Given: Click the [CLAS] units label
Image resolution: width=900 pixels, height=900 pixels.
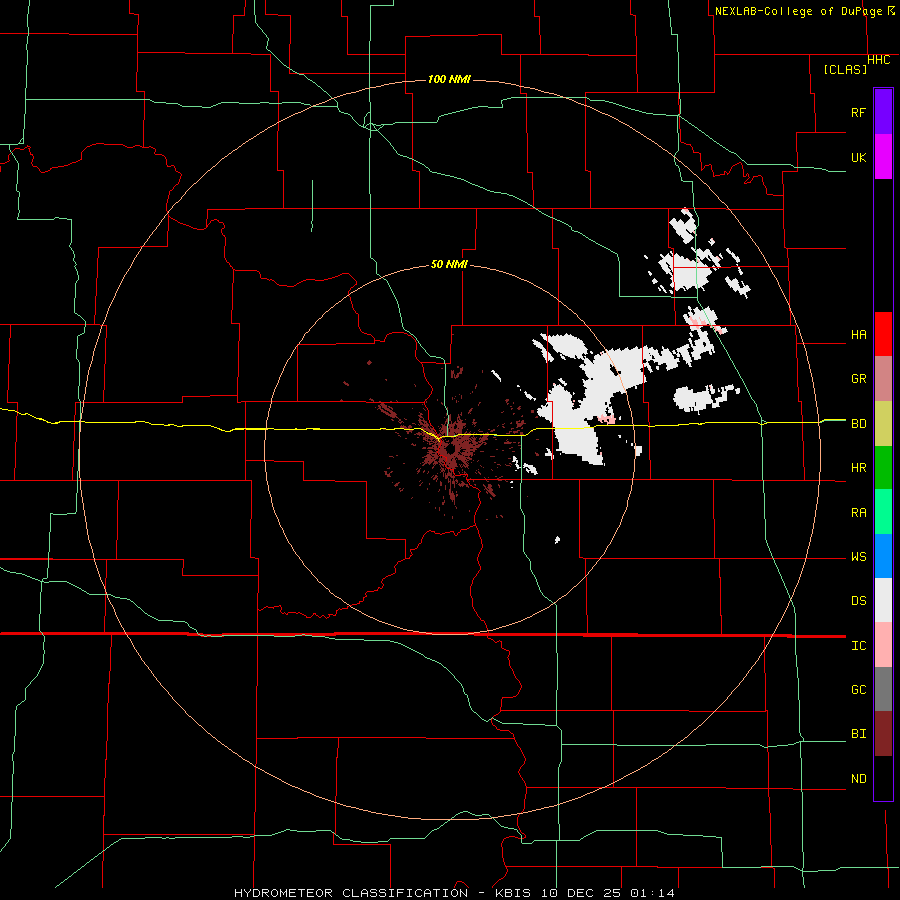Looking at the screenshot, I should (845, 69).
